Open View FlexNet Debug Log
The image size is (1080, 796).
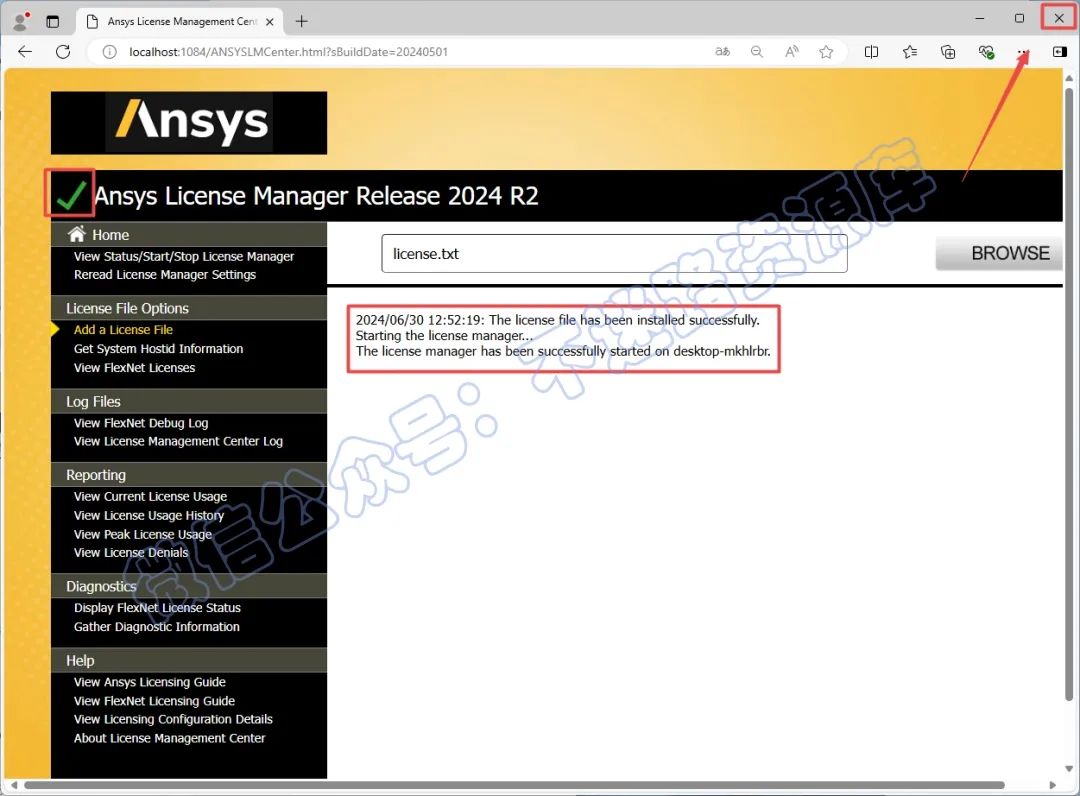click(x=141, y=423)
